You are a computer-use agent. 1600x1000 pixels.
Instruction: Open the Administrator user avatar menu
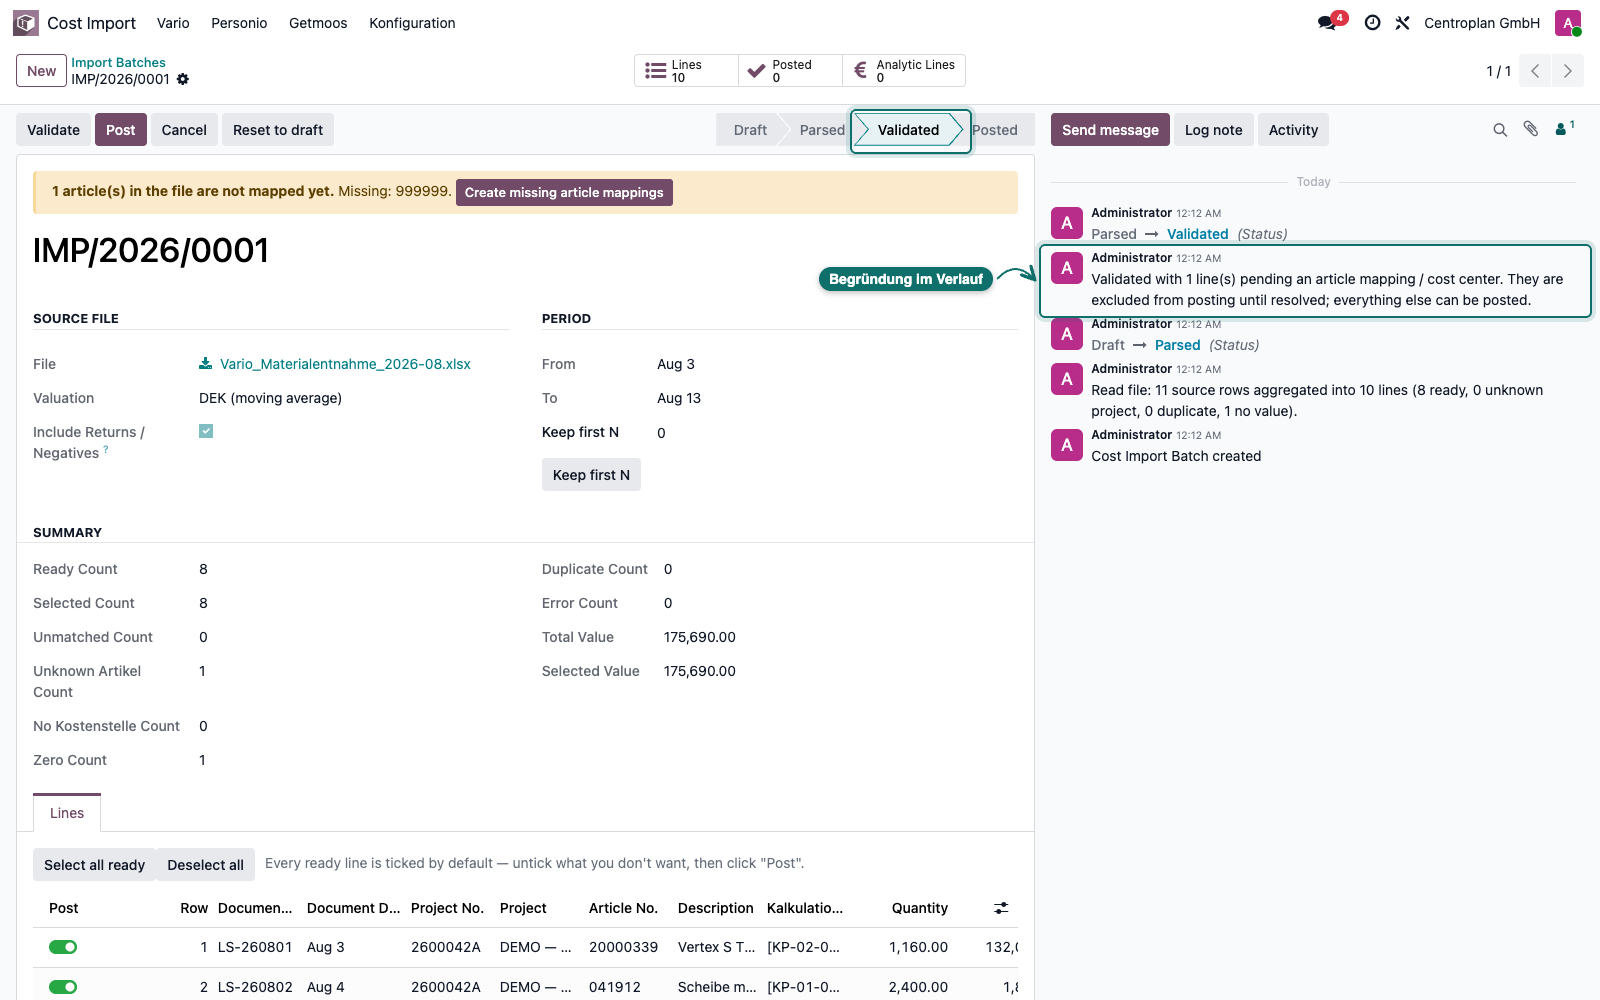1568,23
